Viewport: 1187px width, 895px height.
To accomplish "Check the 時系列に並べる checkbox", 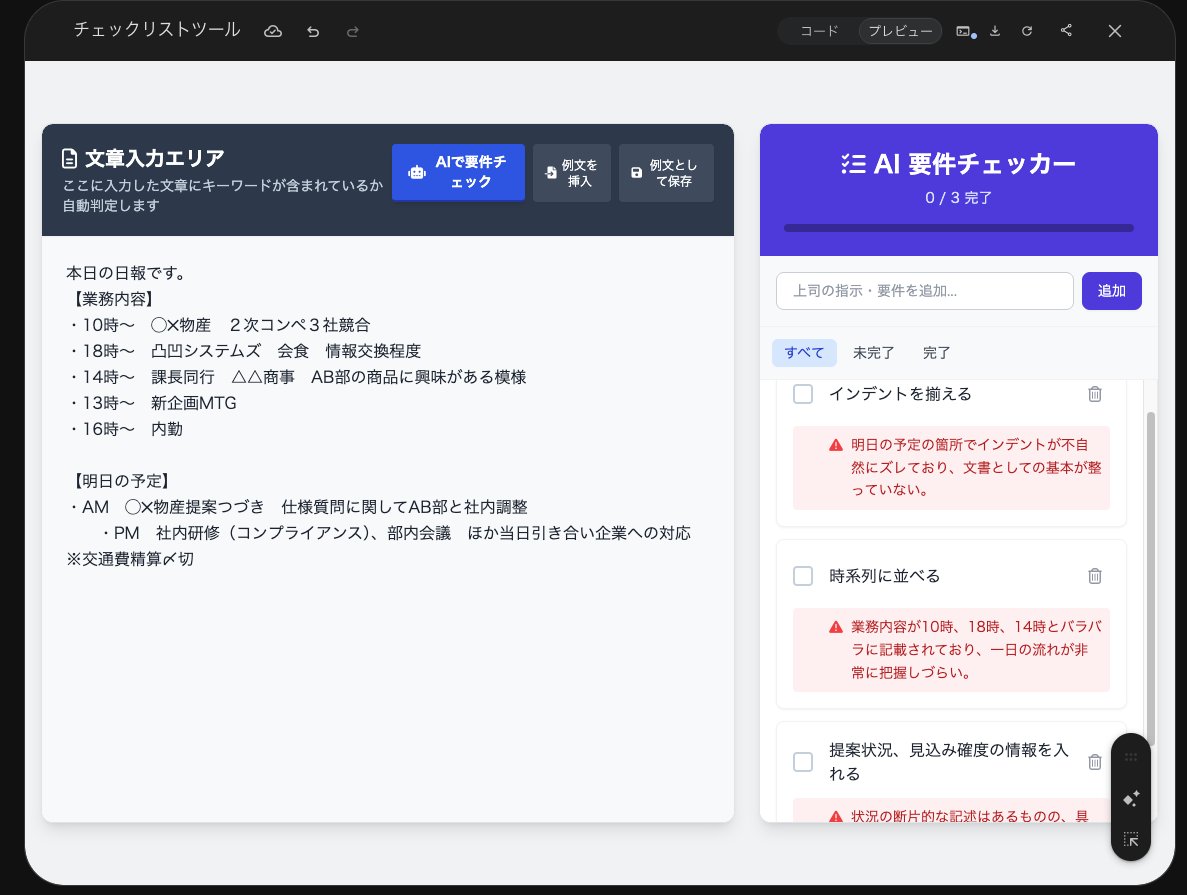I will coord(802,576).
